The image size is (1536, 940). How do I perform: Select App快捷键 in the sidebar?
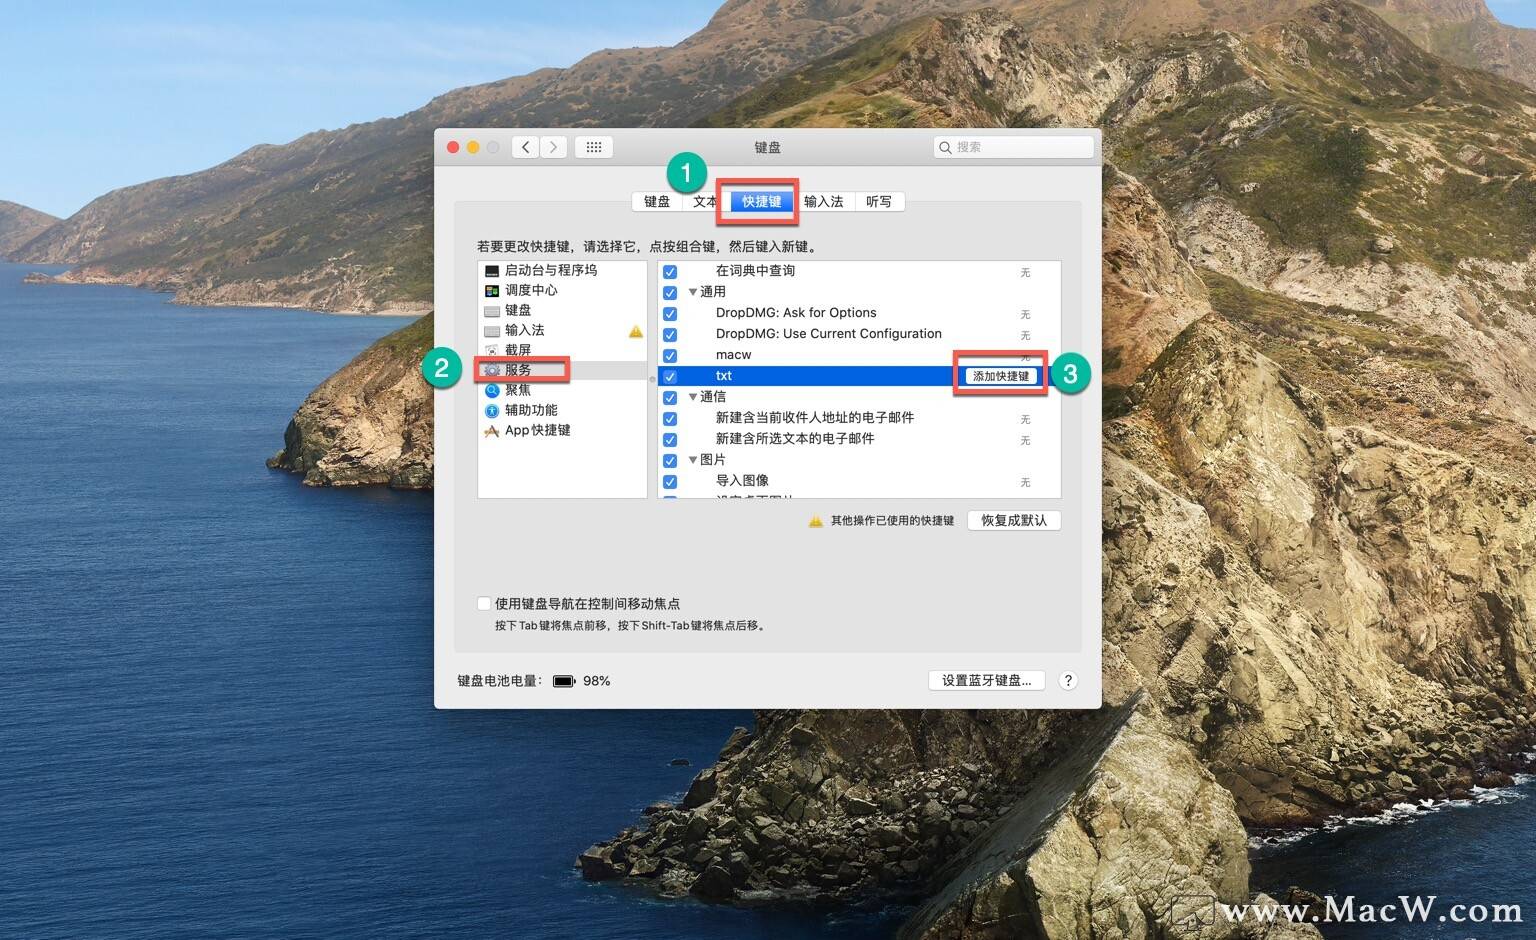pyautogui.click(x=537, y=430)
